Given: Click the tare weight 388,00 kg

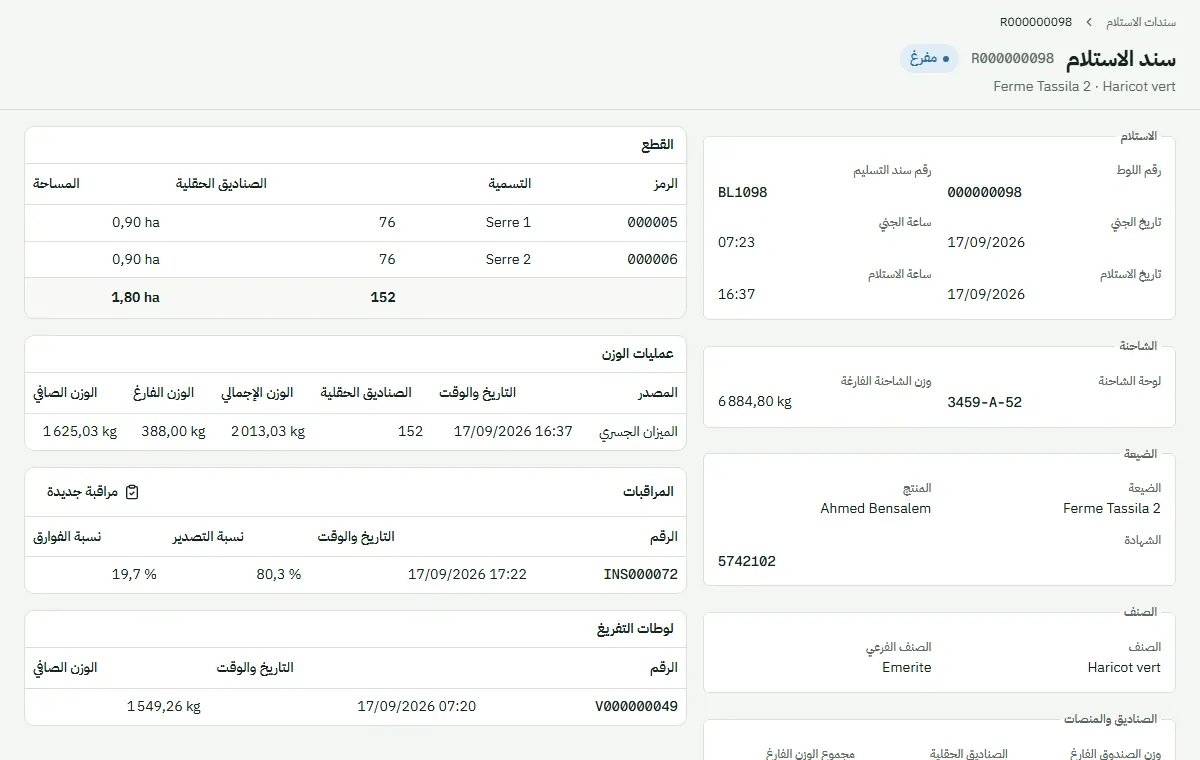Looking at the screenshot, I should (x=173, y=431).
